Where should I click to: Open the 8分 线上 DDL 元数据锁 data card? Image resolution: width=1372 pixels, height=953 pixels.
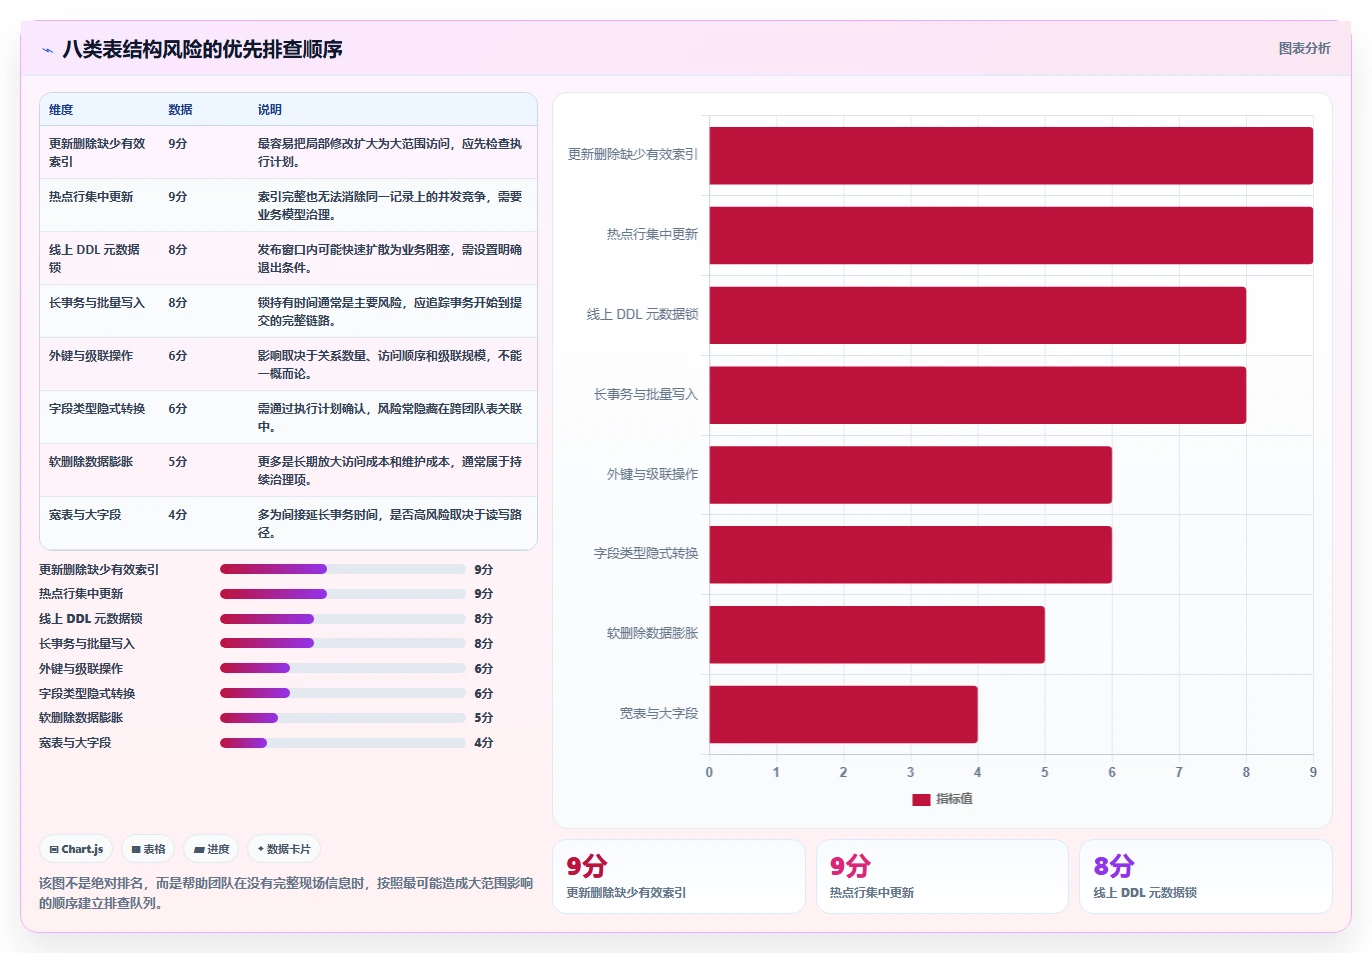point(1206,876)
